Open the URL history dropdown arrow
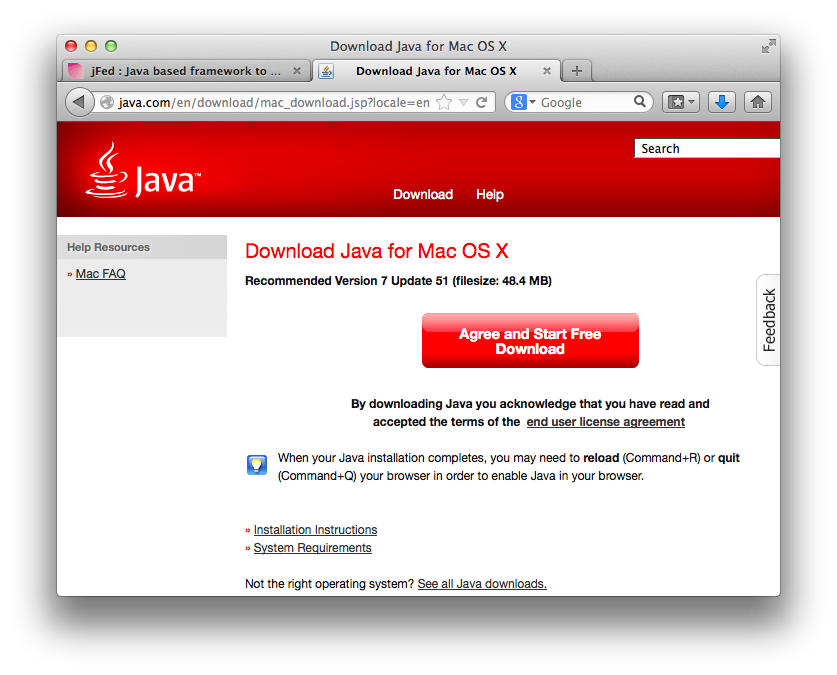The image size is (837, 675). tap(463, 102)
